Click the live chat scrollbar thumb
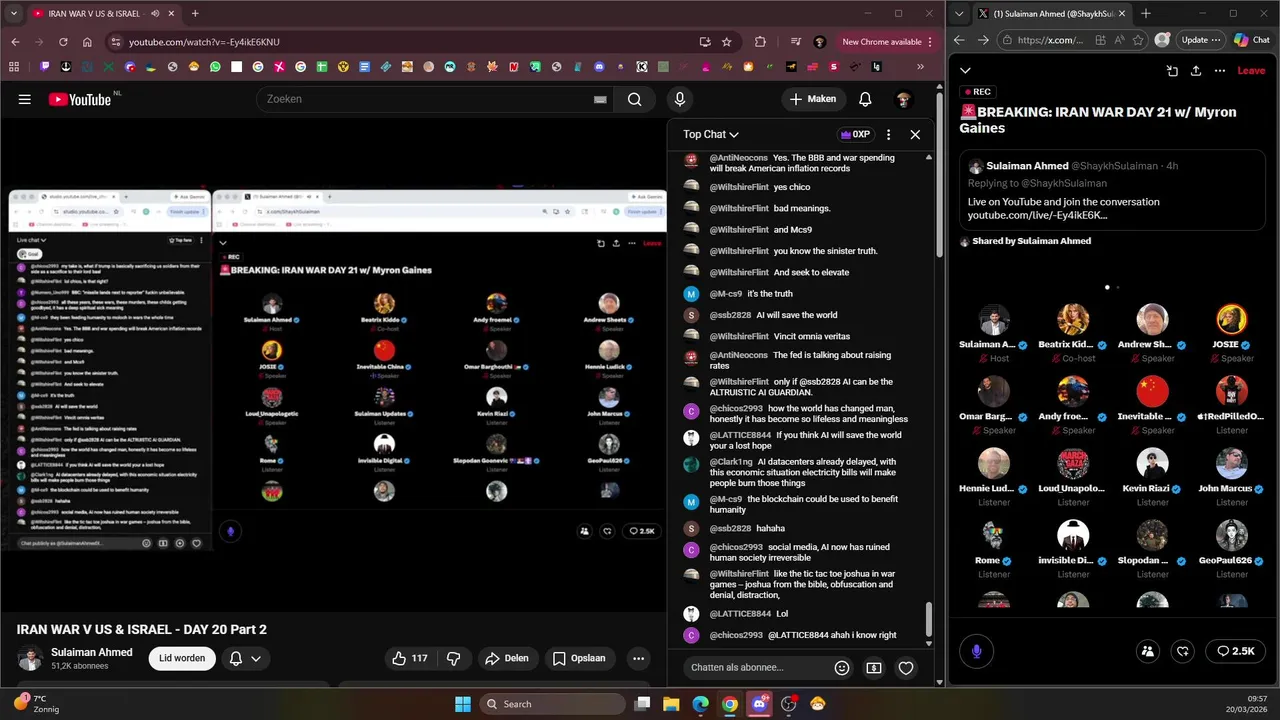The width and height of the screenshot is (1280, 720). pos(929,619)
